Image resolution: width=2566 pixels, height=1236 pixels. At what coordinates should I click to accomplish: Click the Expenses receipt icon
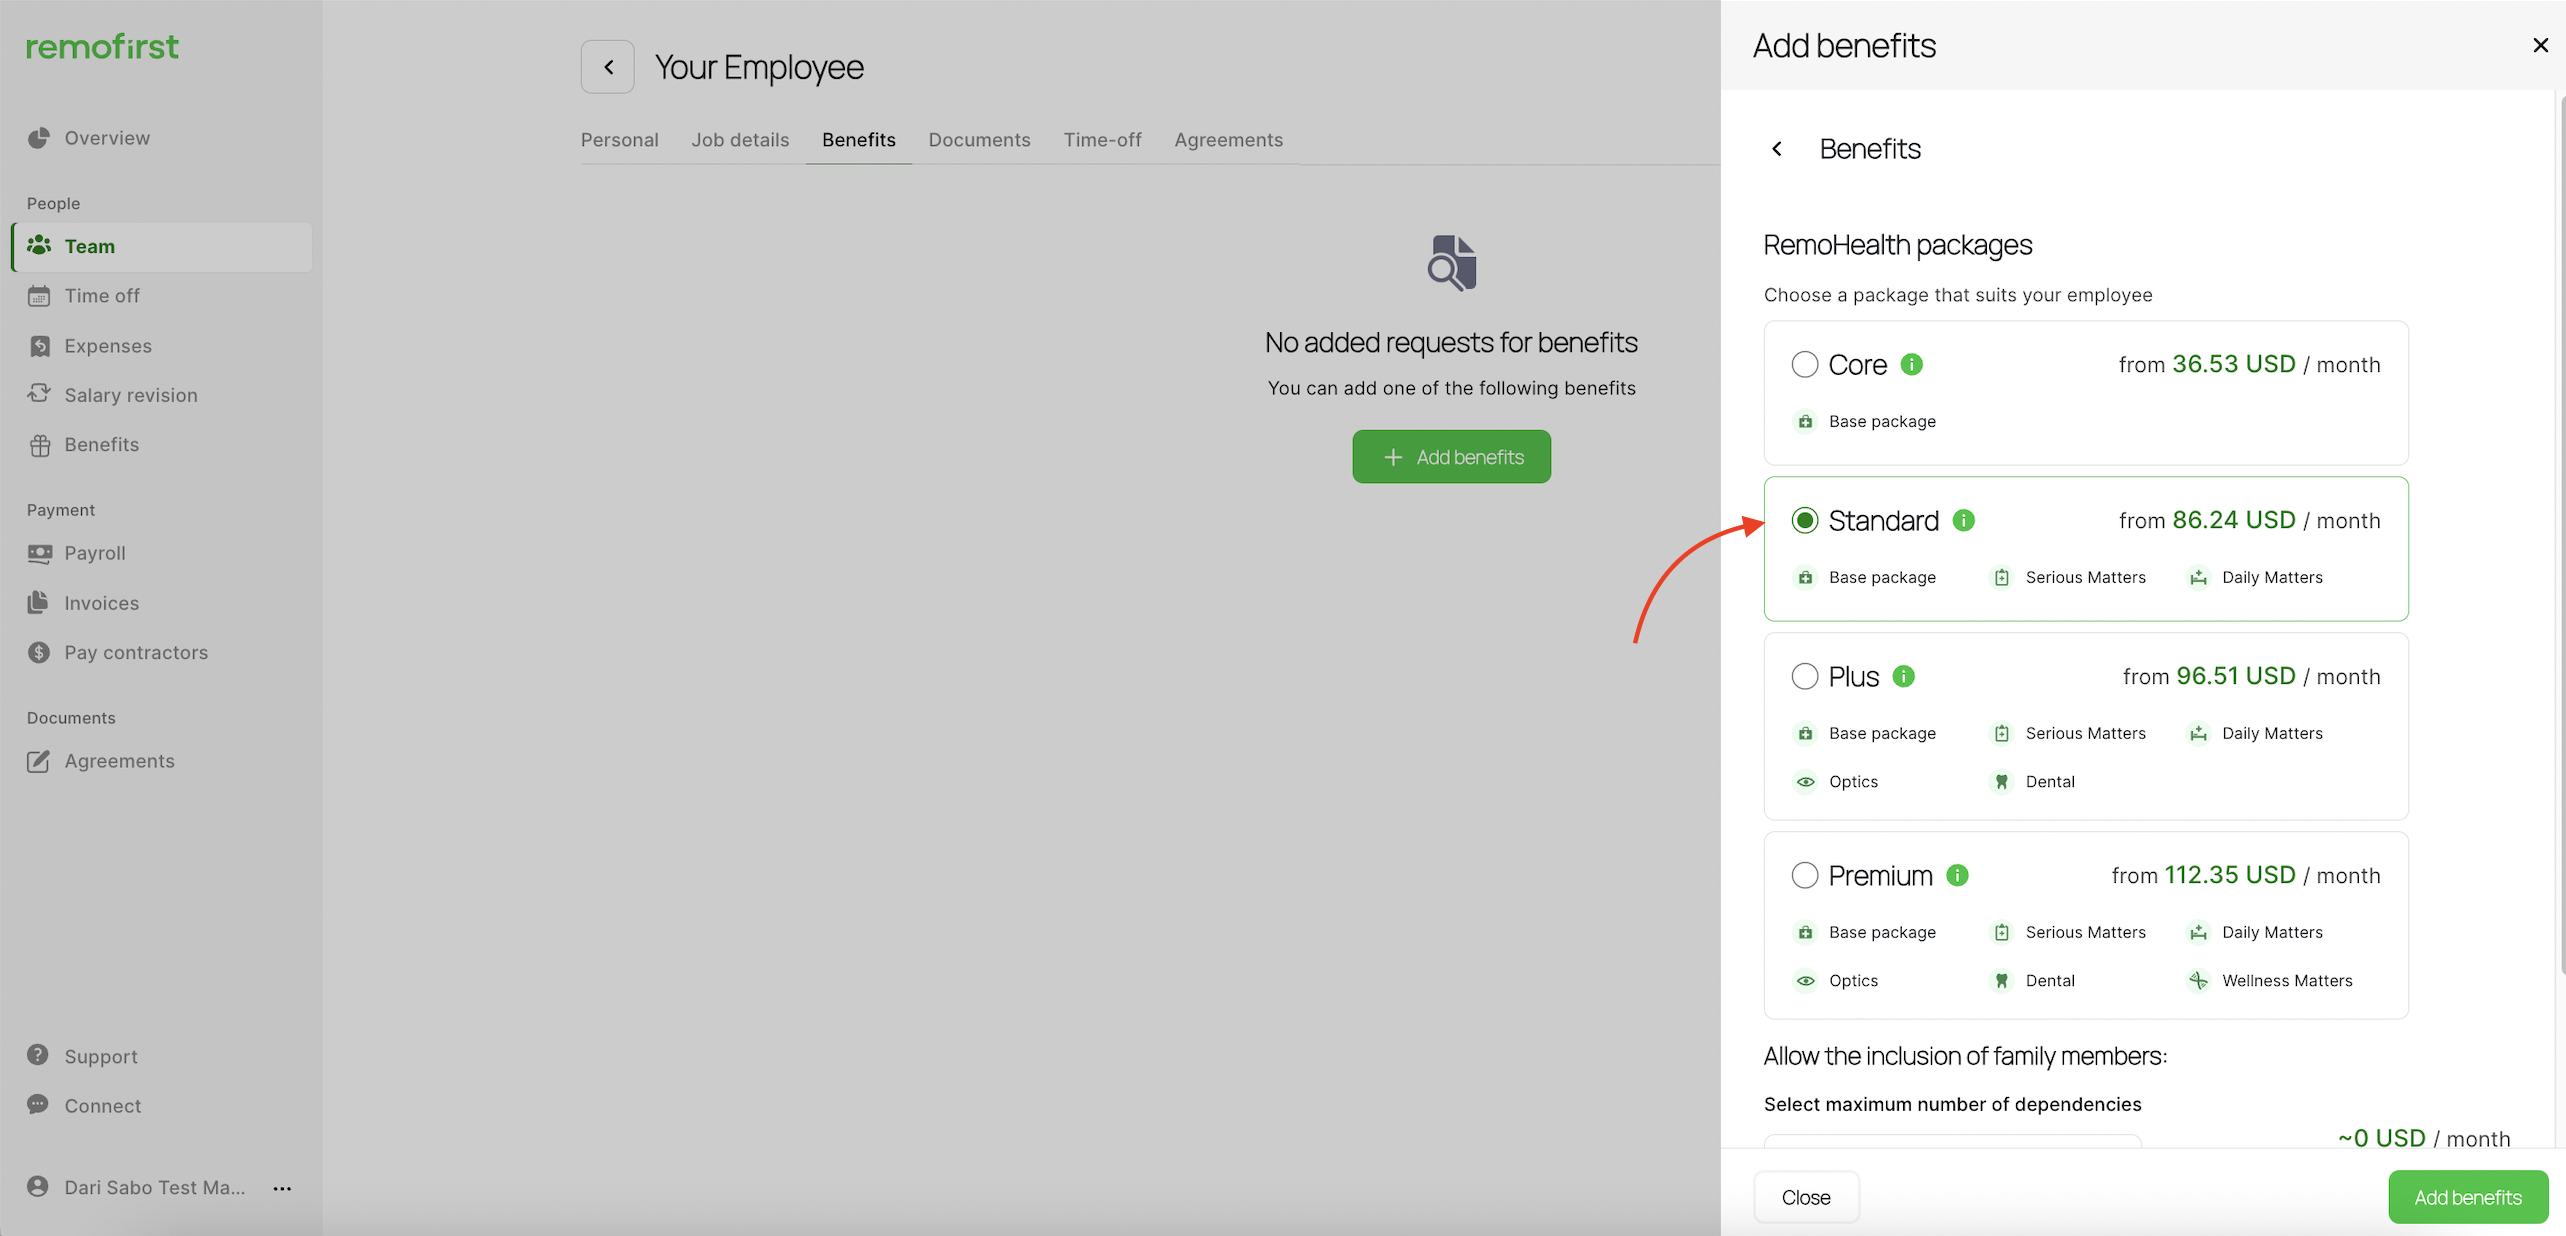39,346
